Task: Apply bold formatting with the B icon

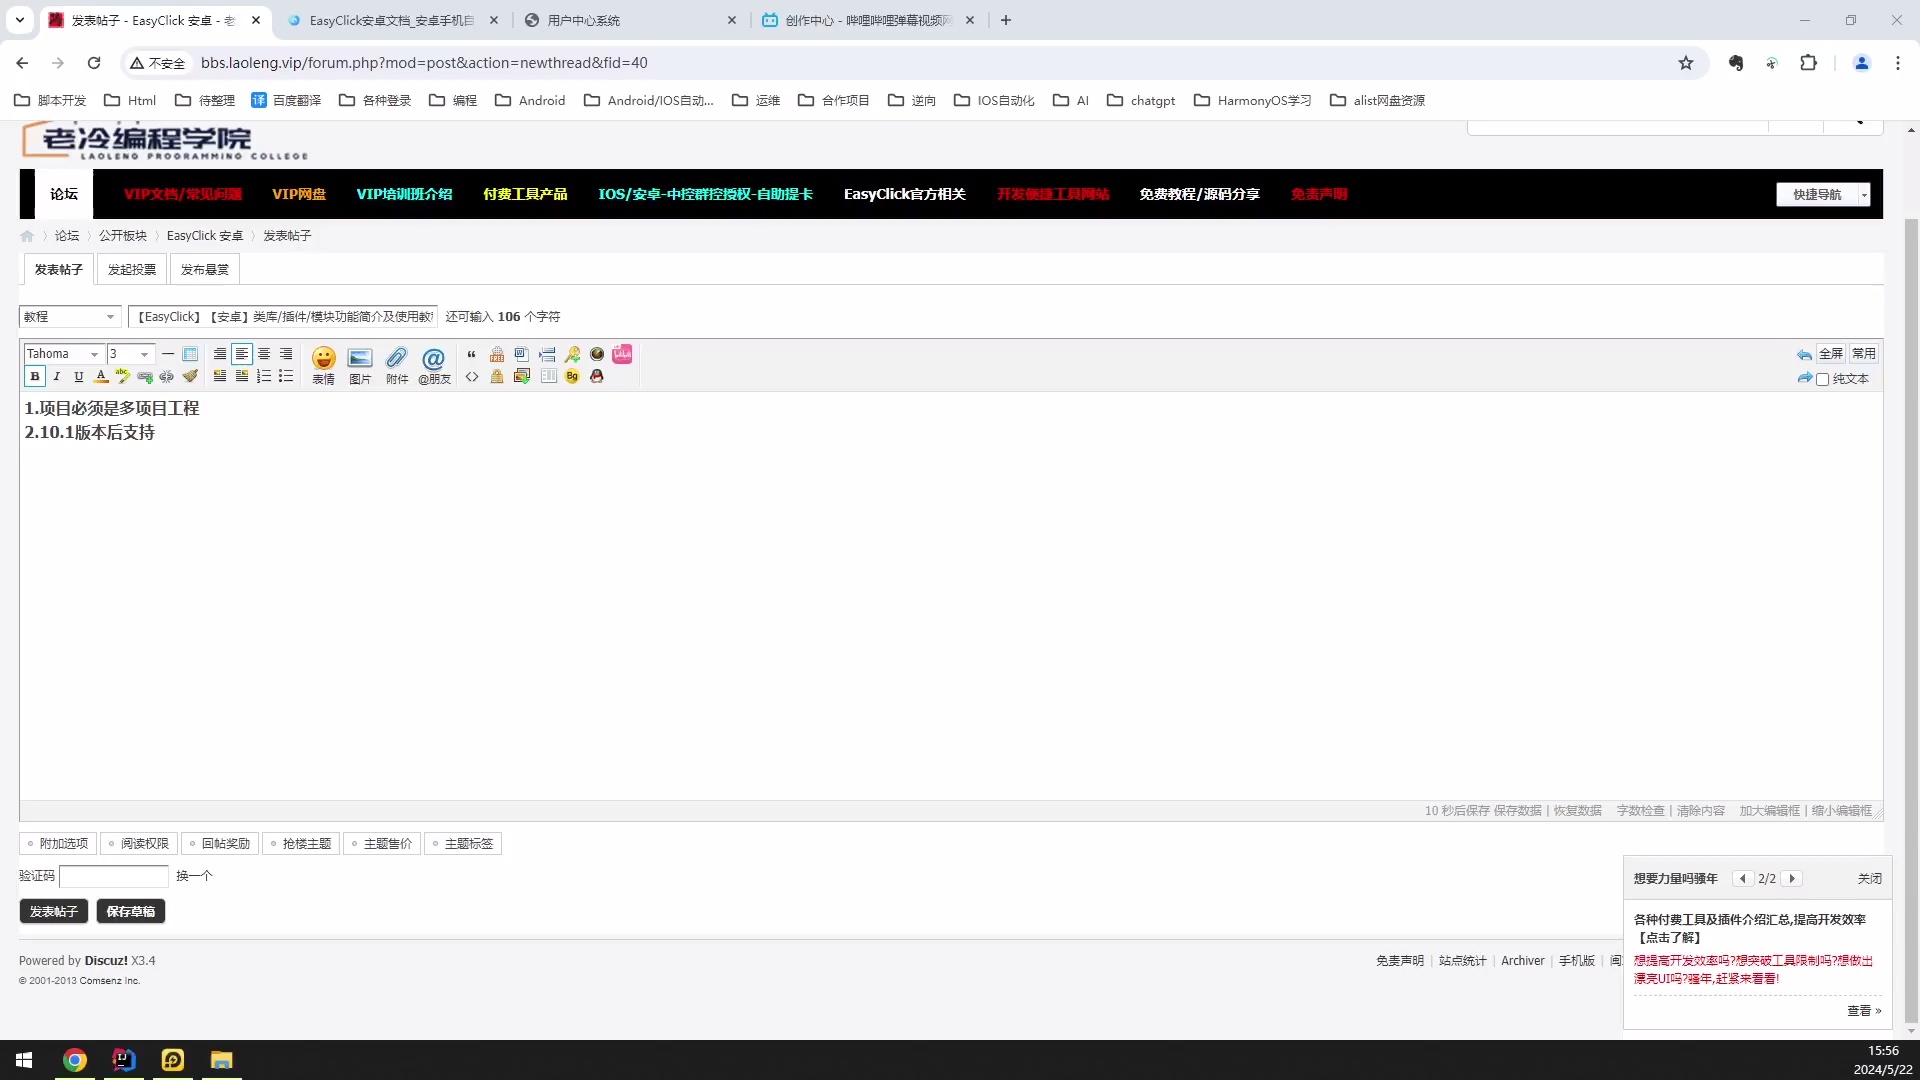Action: tap(35, 377)
